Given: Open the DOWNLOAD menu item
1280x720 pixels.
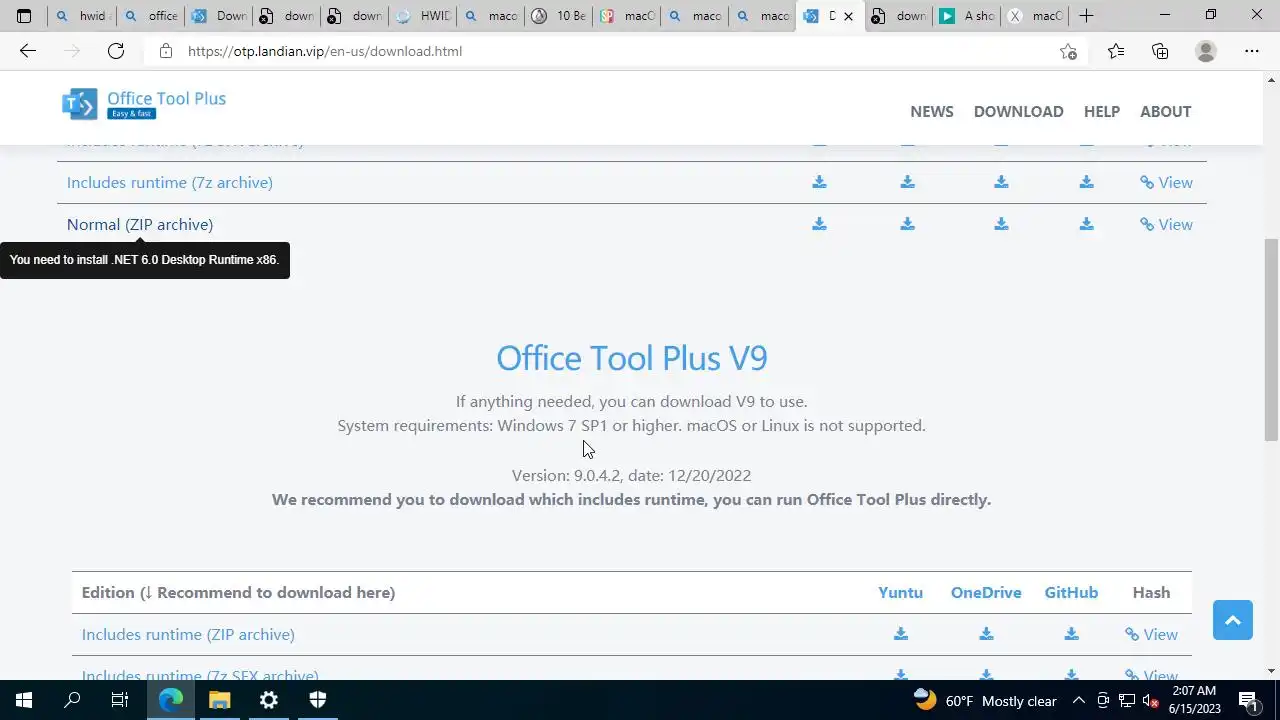Looking at the screenshot, I should click(1018, 111).
